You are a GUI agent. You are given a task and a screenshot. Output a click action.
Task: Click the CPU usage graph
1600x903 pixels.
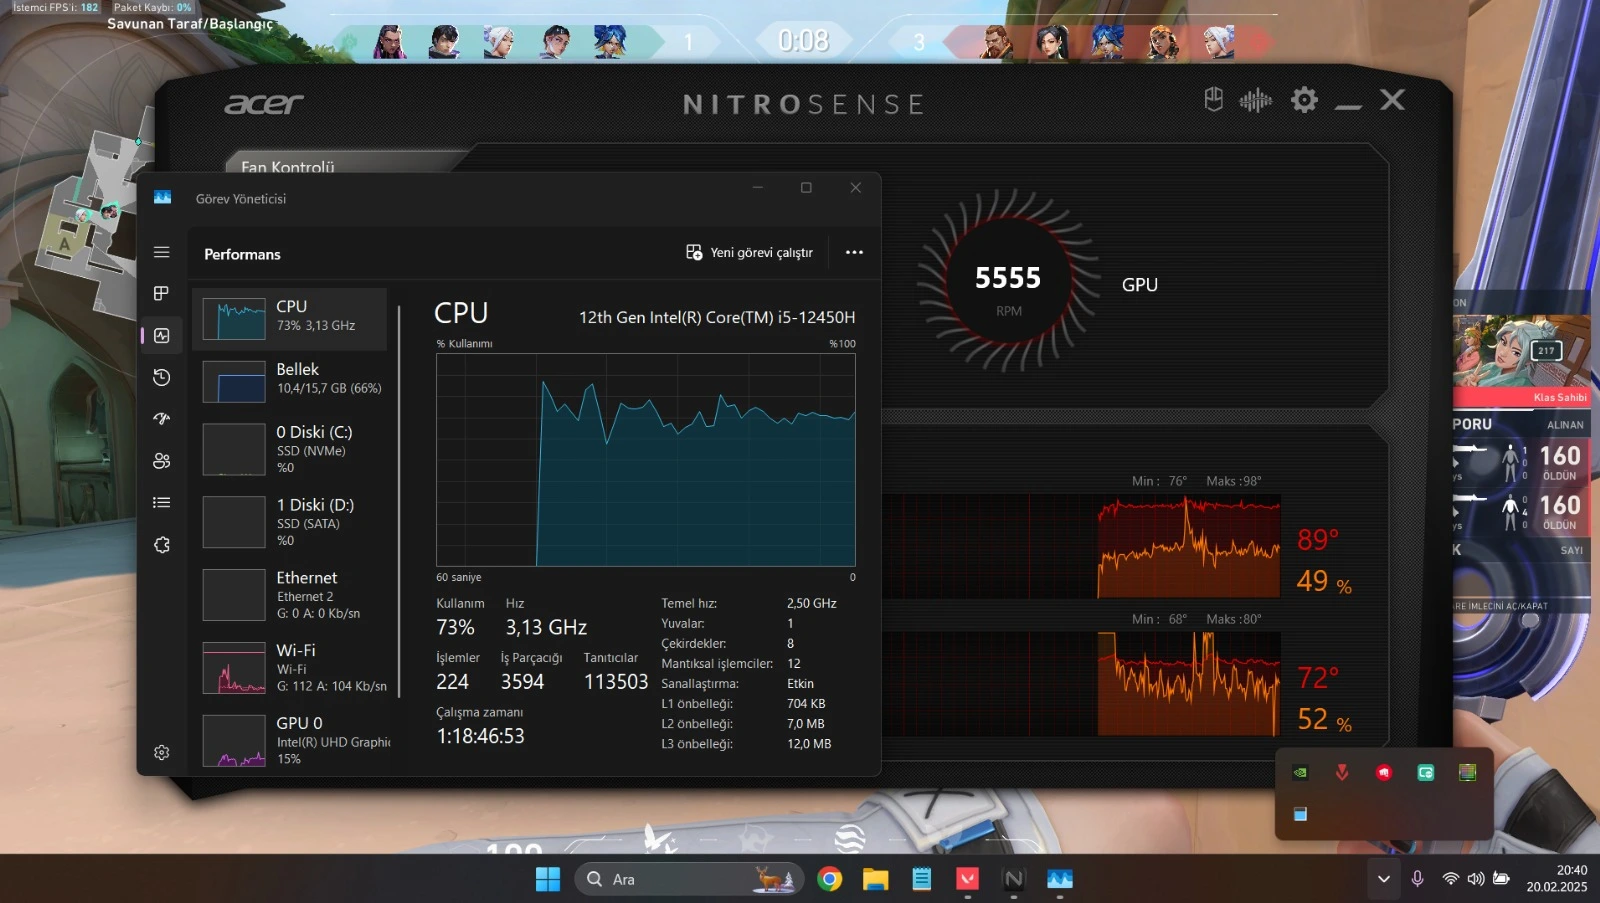click(646, 460)
